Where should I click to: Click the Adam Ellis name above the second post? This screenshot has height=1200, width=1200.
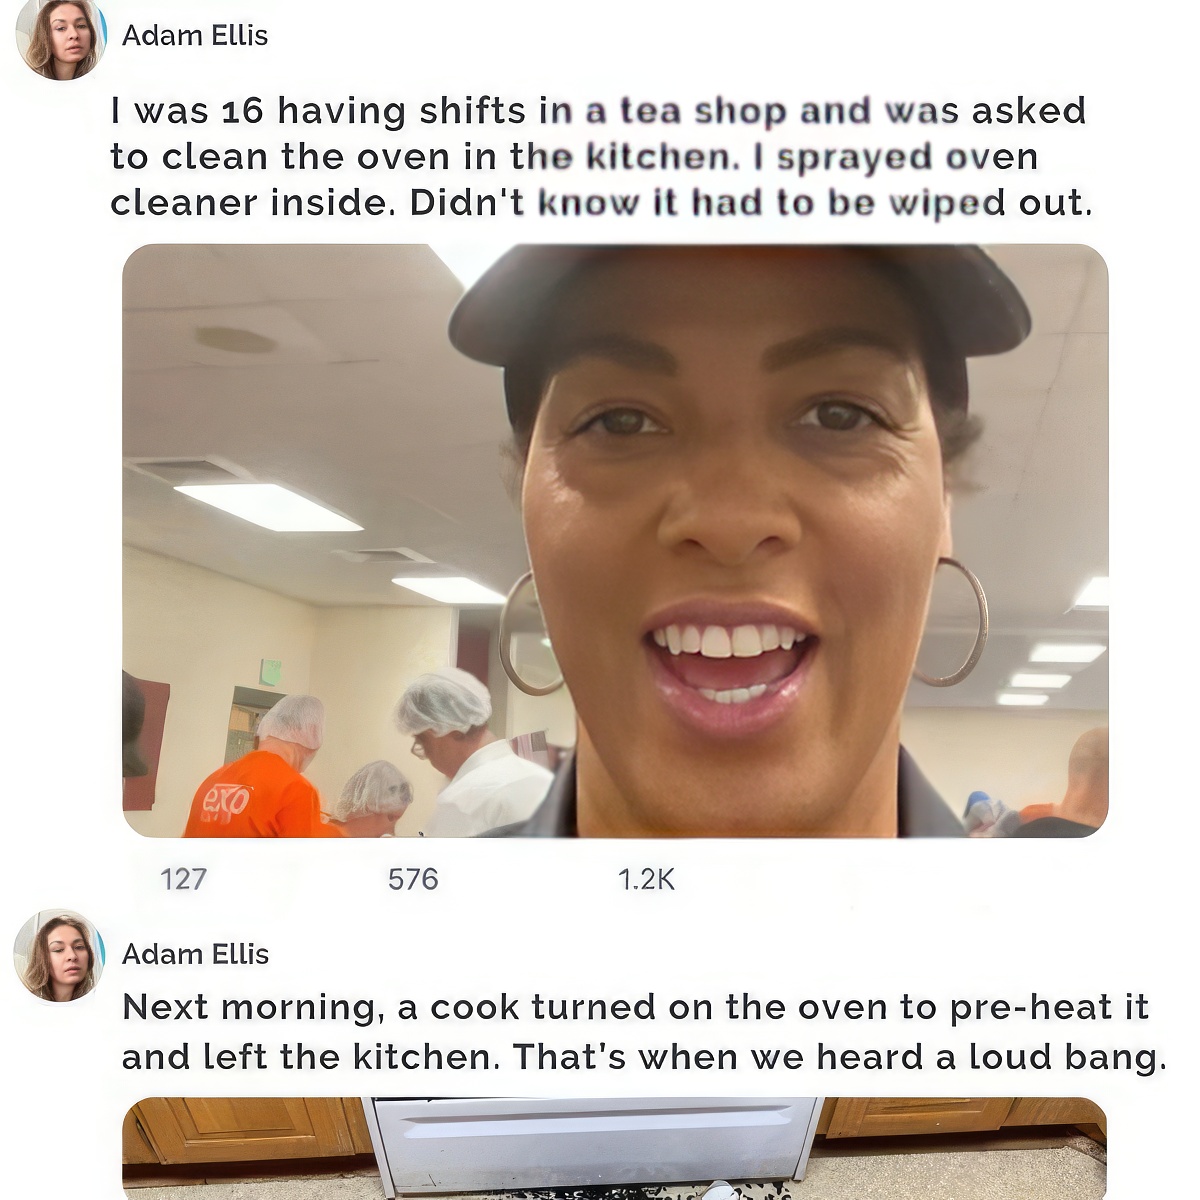point(195,954)
